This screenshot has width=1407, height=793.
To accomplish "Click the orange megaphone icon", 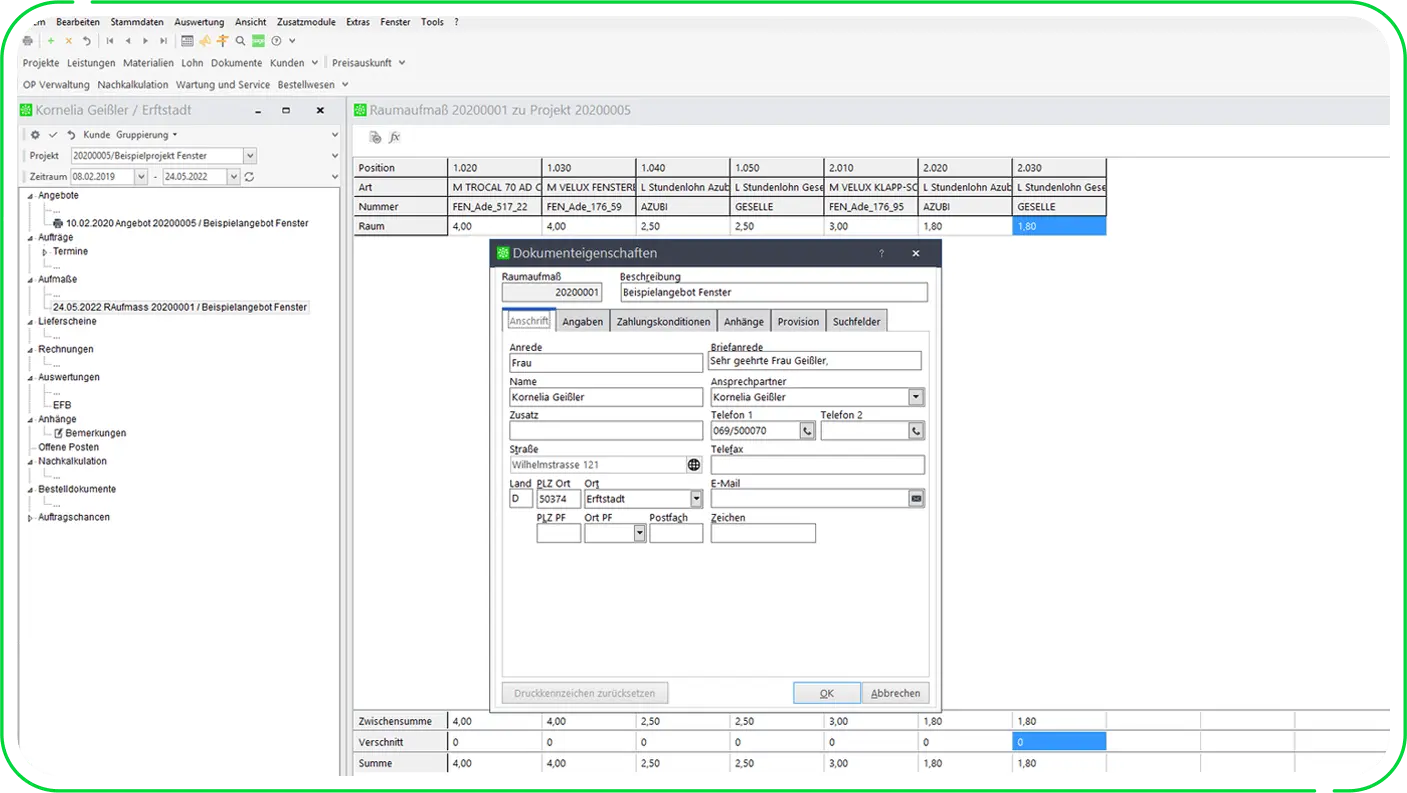I will click(x=205, y=41).
